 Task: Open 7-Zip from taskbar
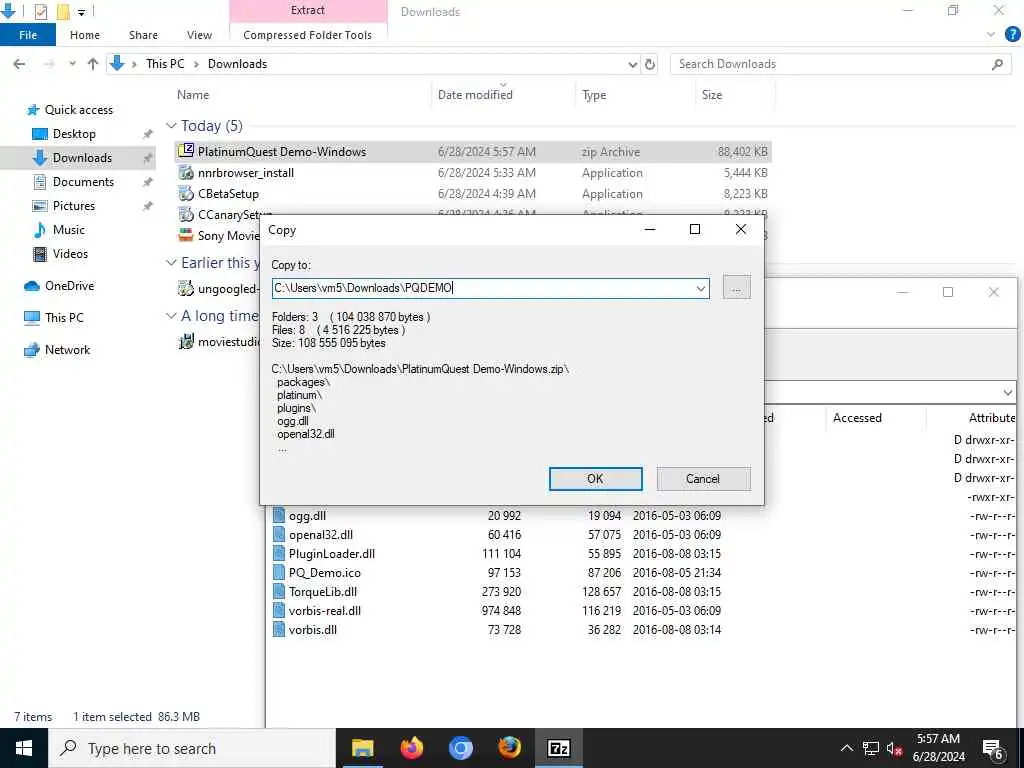coord(558,748)
